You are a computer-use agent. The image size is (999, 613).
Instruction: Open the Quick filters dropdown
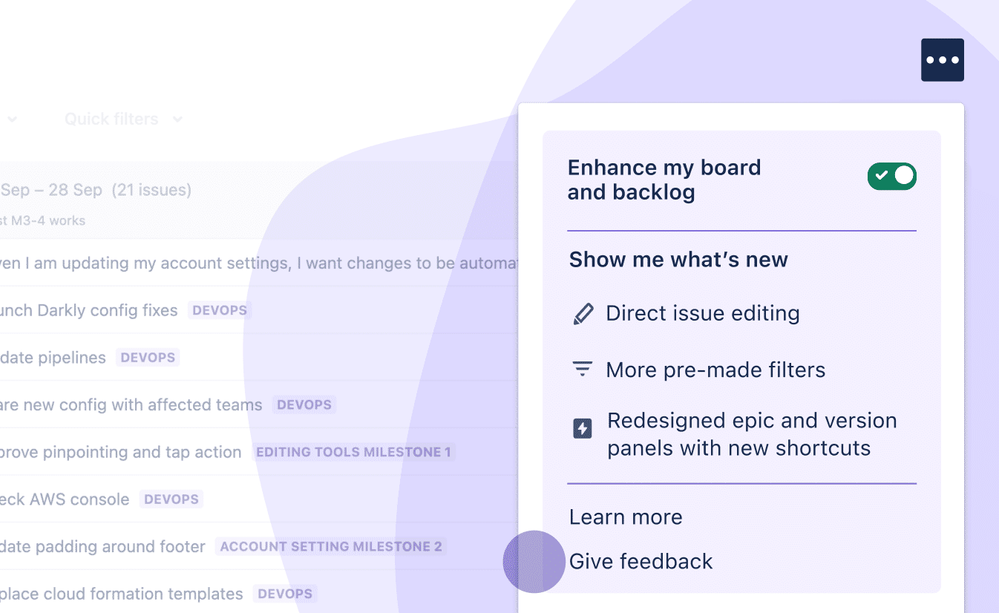click(111, 119)
